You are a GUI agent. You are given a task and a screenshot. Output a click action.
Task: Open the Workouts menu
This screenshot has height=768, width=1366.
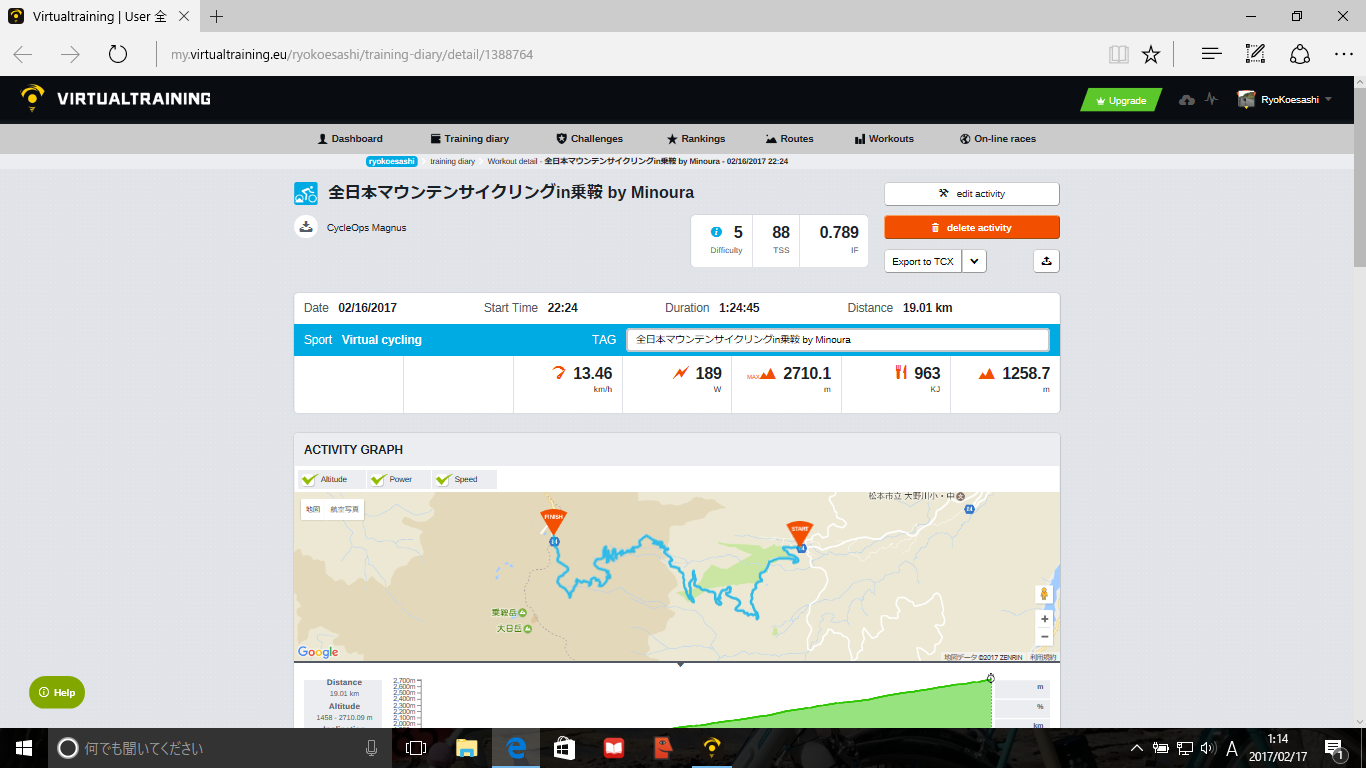[x=884, y=139]
